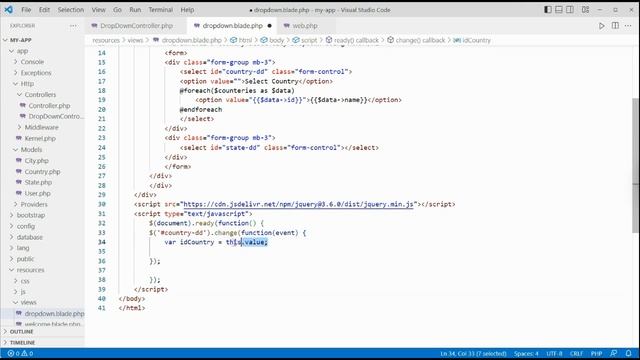
Task: Click the editor vertical scrollbar
Action: (x=636, y=165)
